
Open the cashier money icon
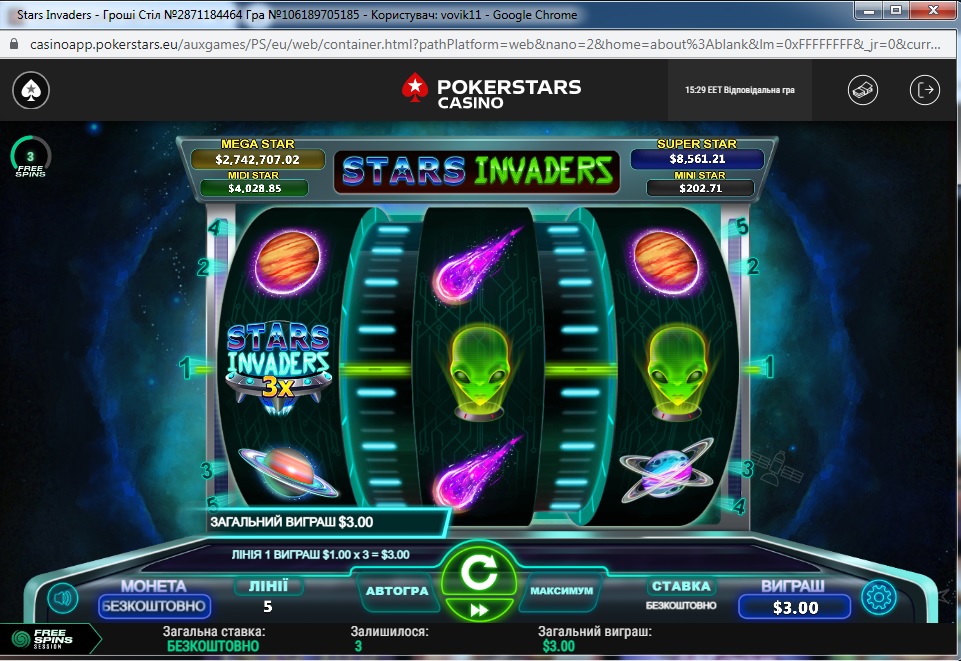[x=862, y=91]
